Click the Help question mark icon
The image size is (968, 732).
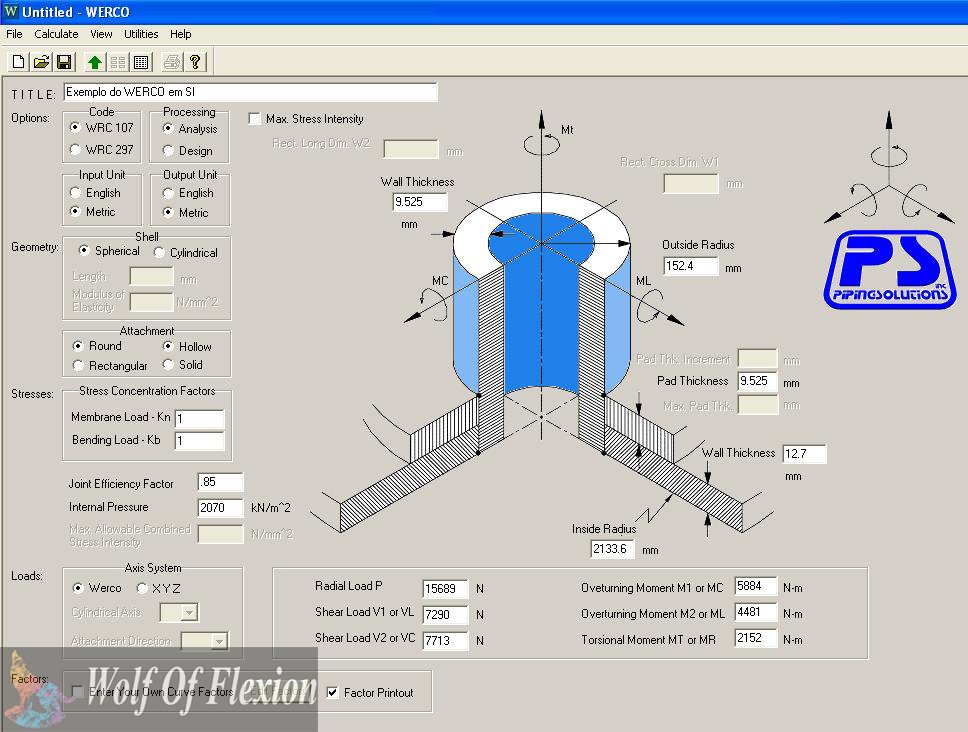pos(194,62)
